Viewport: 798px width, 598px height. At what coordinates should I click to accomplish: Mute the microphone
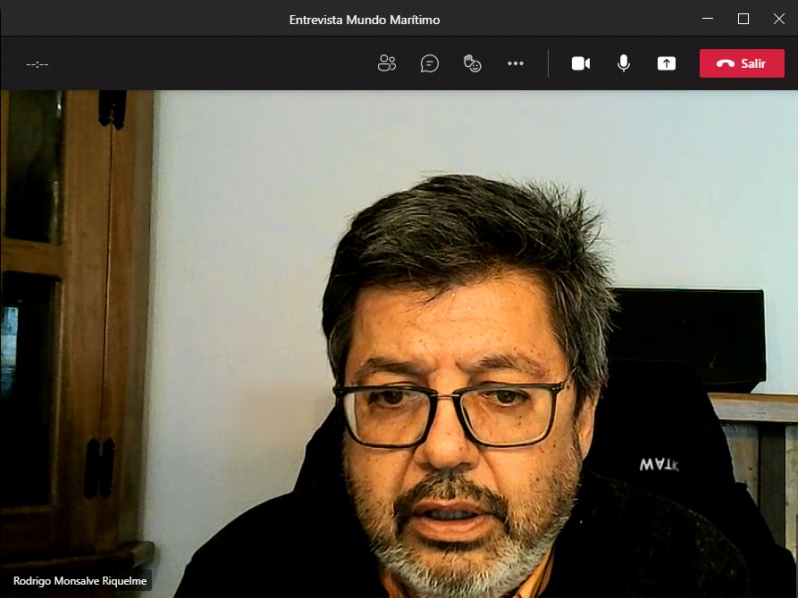click(x=624, y=63)
